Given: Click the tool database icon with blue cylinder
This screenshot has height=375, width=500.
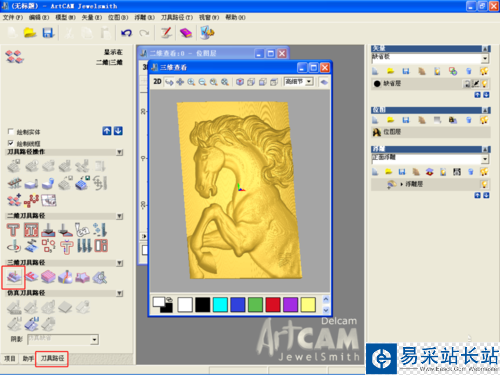Looking at the screenshot, I should point(49,183).
